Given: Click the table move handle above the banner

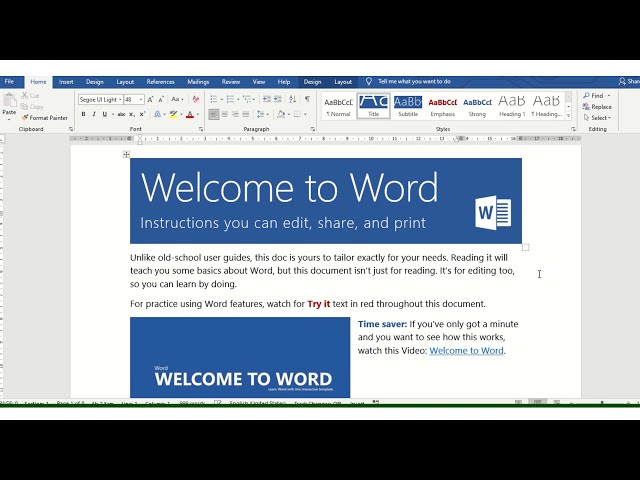Looking at the screenshot, I should point(126,154).
